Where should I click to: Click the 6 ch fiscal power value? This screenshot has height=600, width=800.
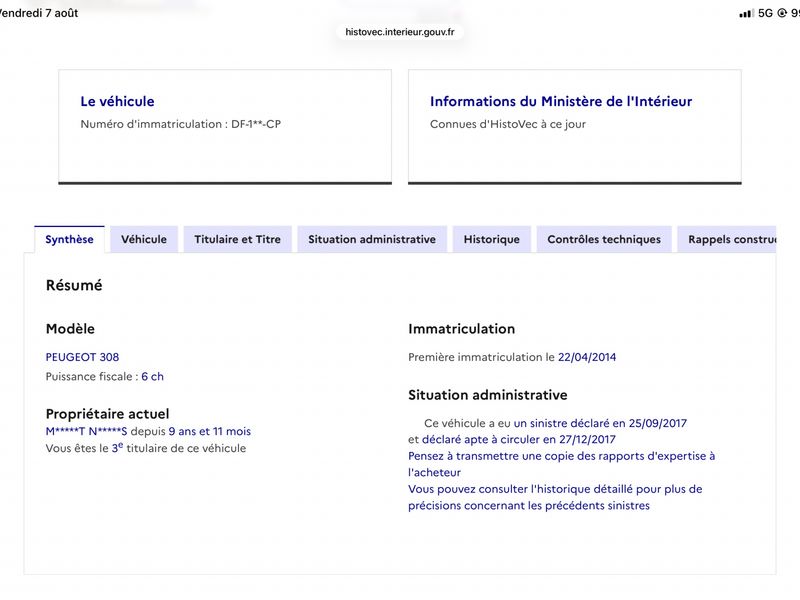point(153,377)
